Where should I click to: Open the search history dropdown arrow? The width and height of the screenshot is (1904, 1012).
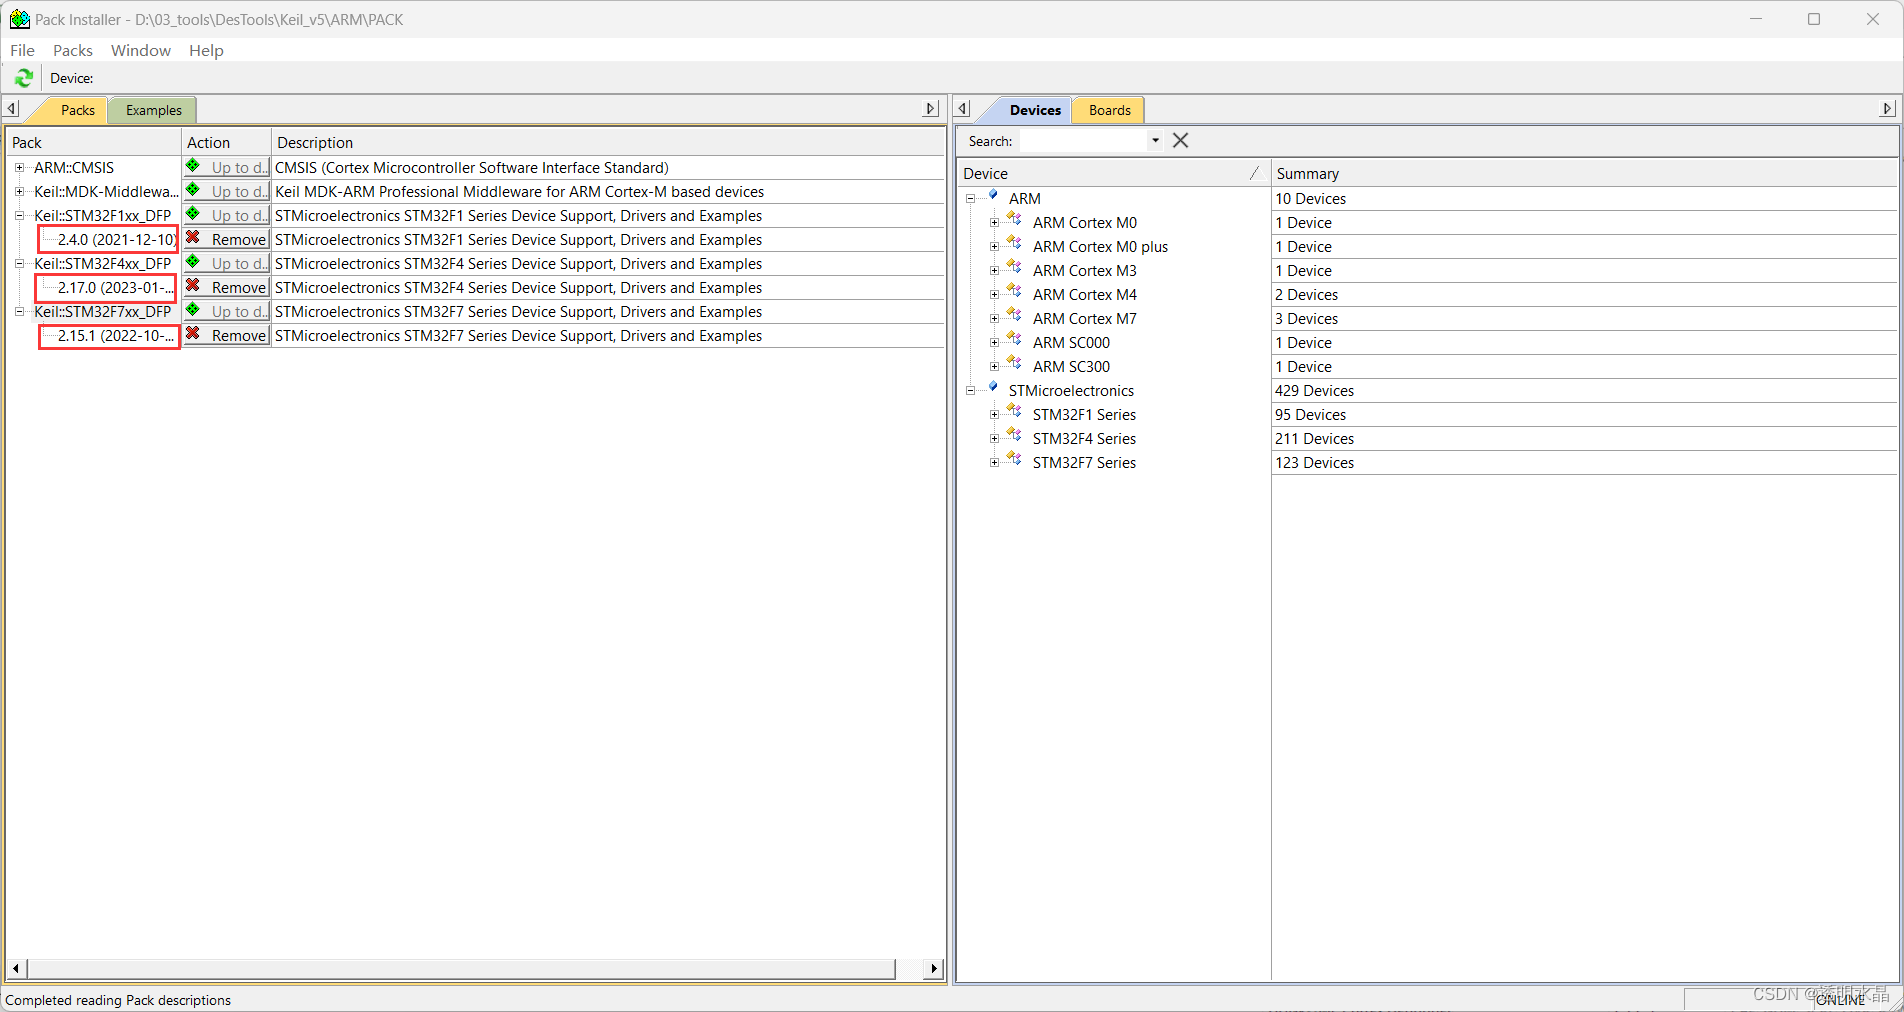point(1155,140)
